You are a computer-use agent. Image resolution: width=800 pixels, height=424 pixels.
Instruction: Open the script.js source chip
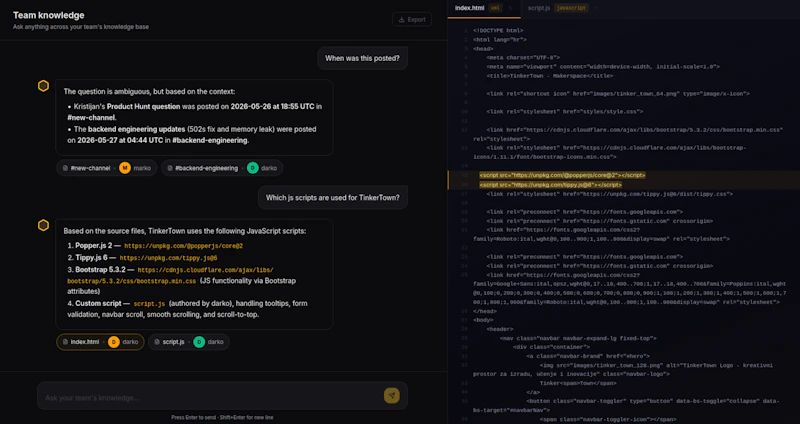[x=189, y=342]
